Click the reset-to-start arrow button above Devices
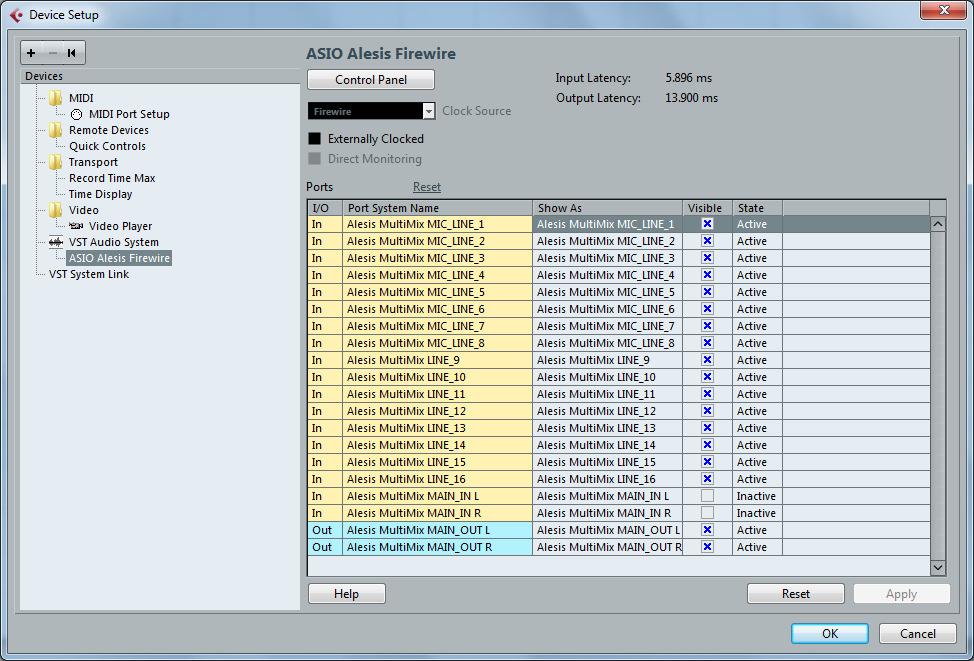This screenshot has height=661, width=974. (72, 53)
